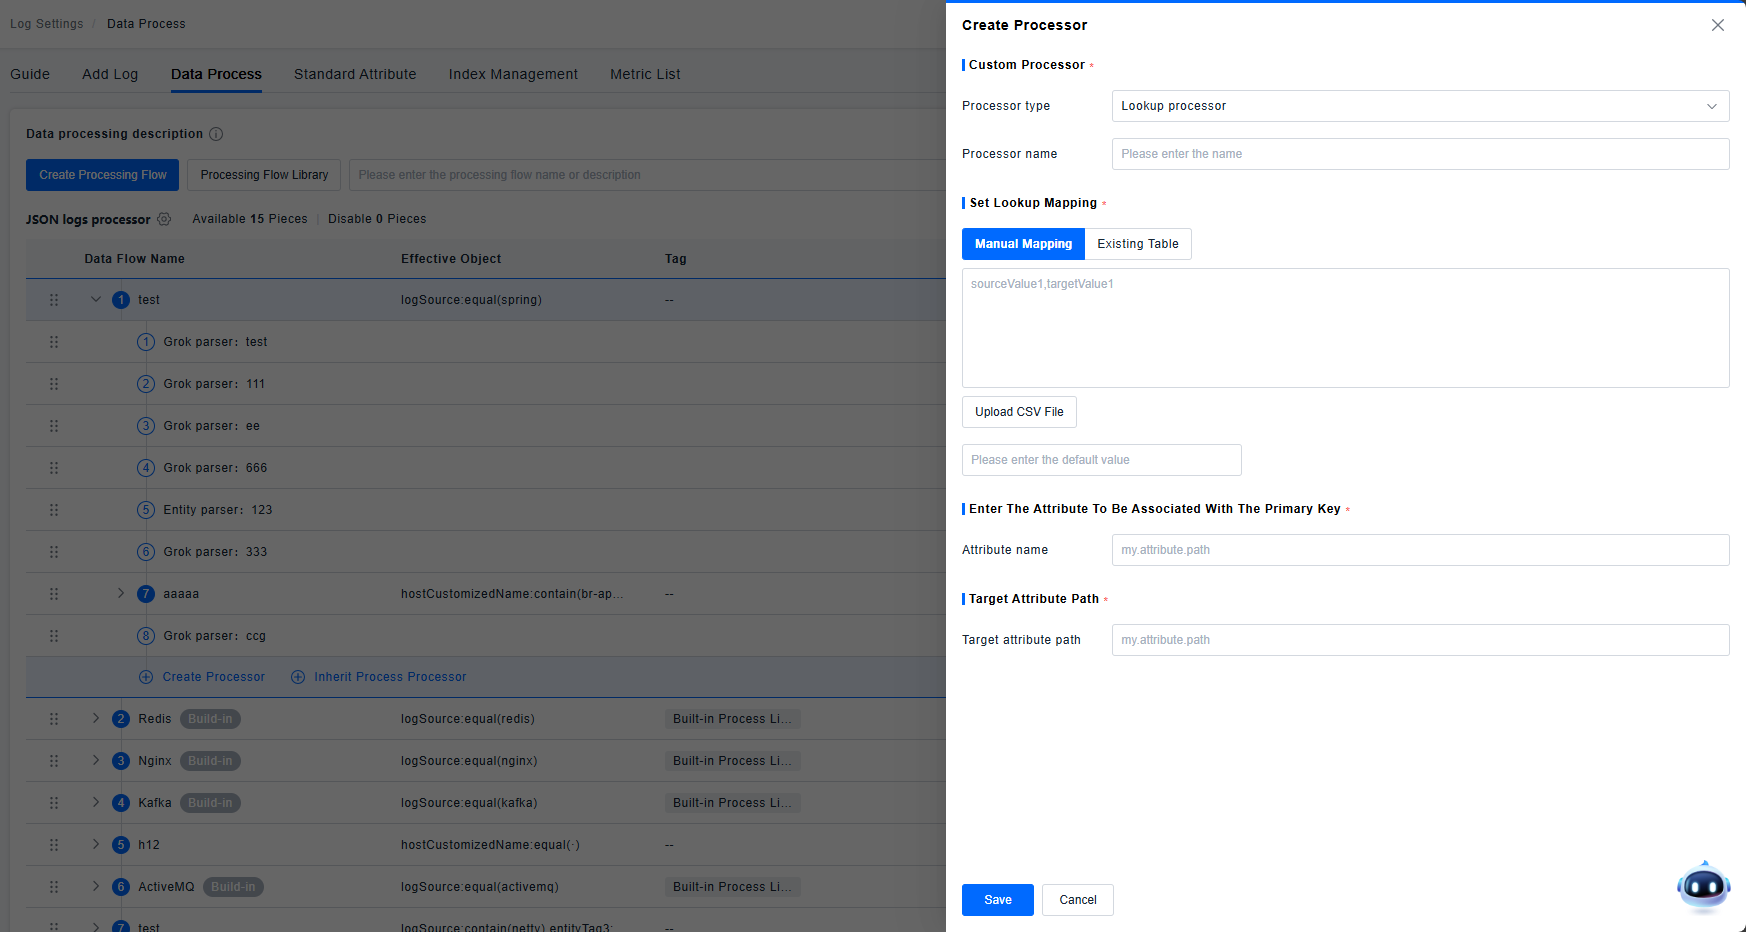Click the Upload CSV File button
Screen dimensions: 1746x932
tap(1019, 412)
